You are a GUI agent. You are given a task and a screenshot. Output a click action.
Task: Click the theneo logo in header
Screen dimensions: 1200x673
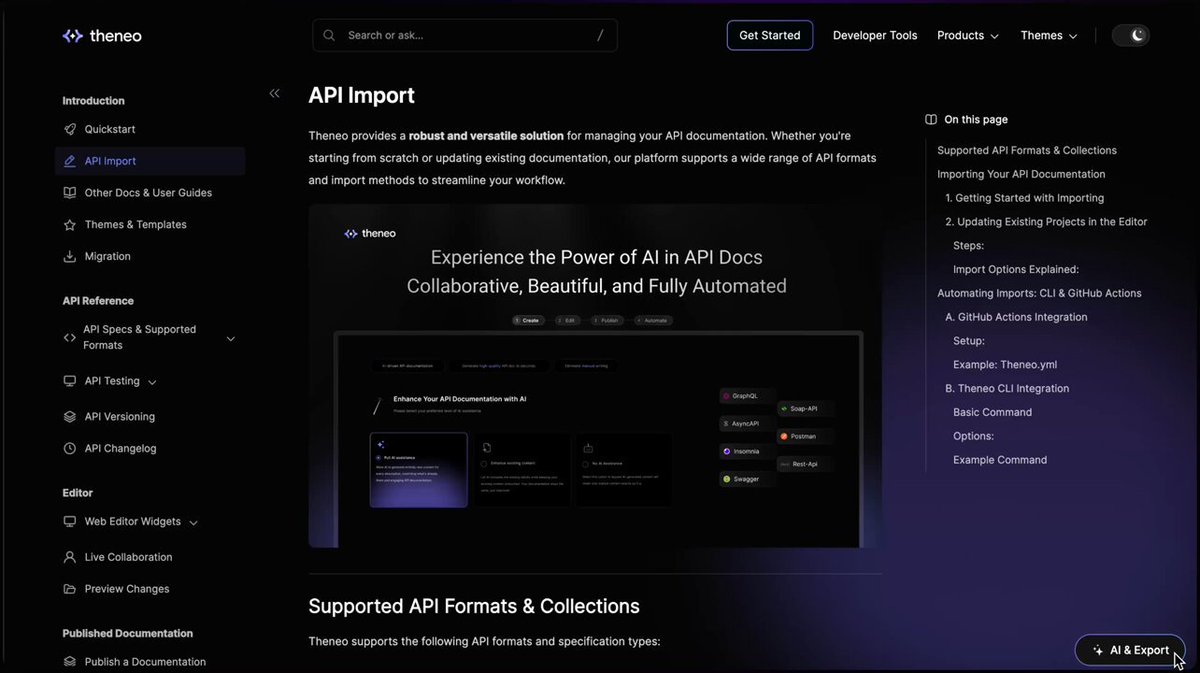pos(102,36)
